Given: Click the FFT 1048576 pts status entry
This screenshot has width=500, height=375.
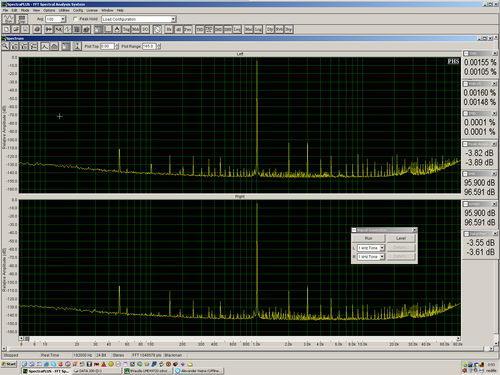Looking at the screenshot, I should [147, 355].
